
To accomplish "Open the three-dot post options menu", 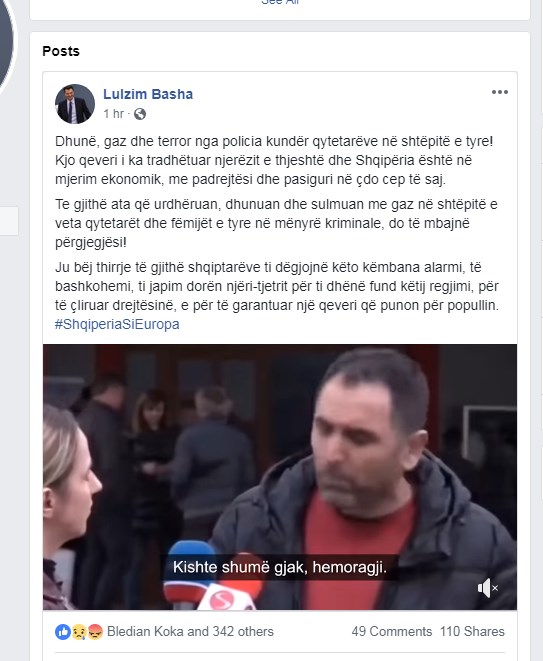I will tap(500, 92).
